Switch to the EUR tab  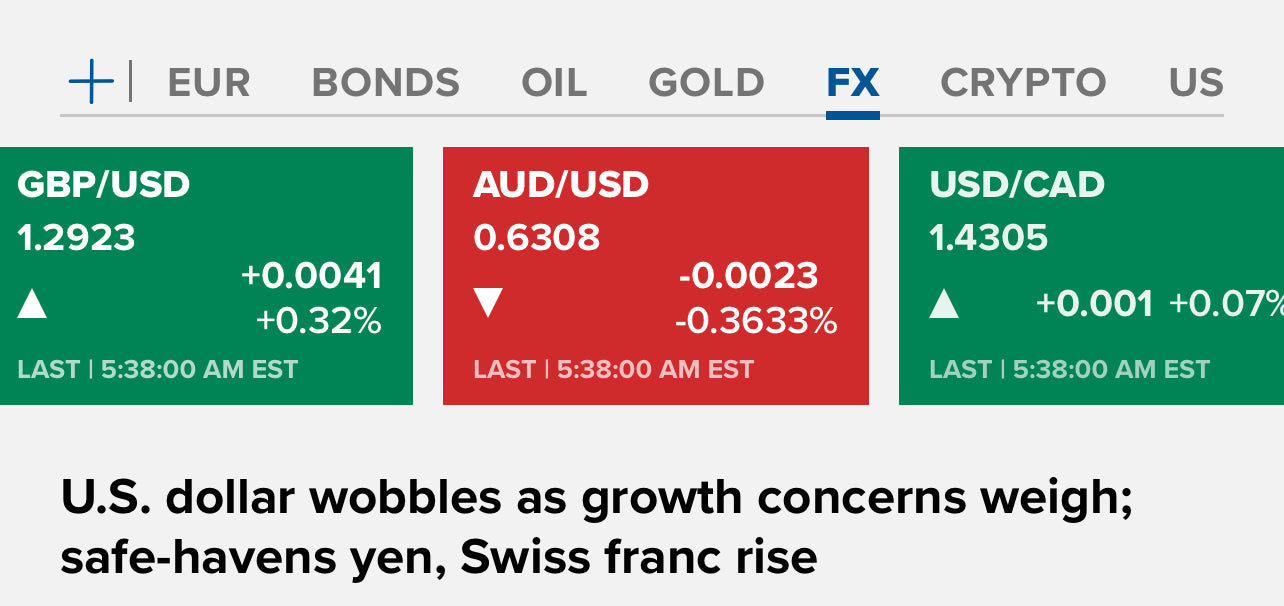click(209, 83)
